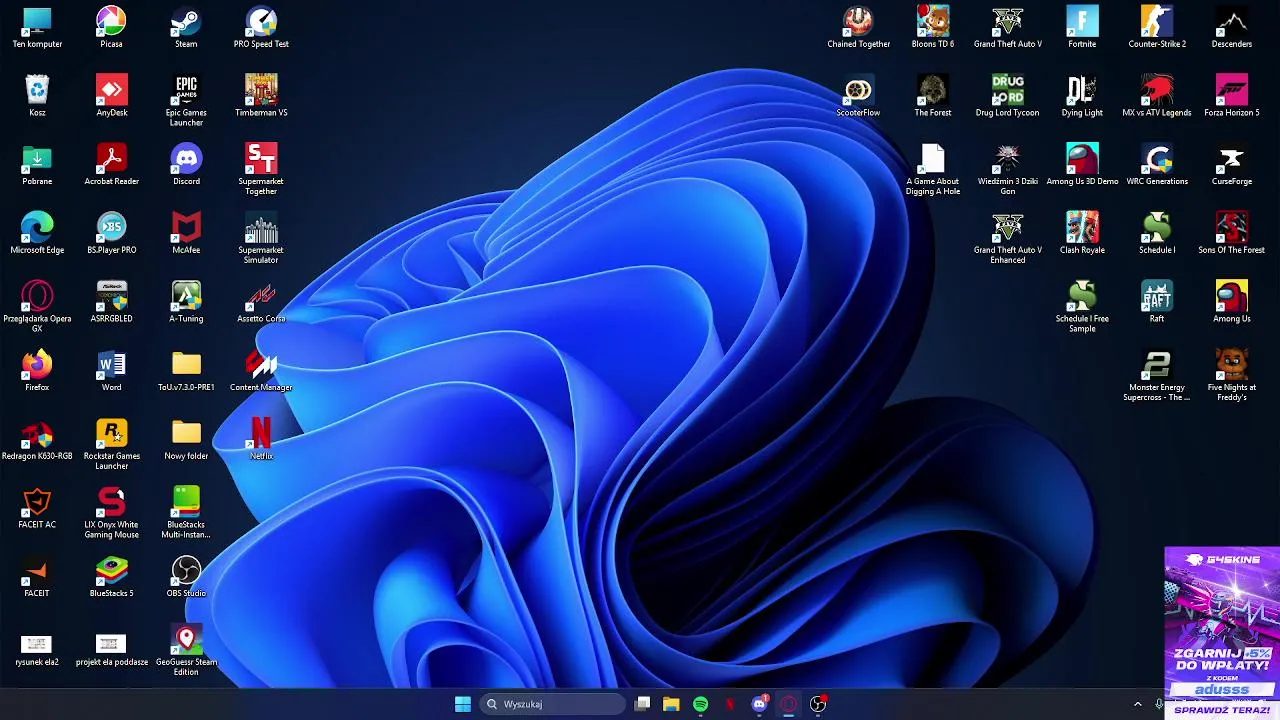This screenshot has height=720, width=1280.
Task: Focus the Wyszukaj taskbar search box
Action: 553,704
